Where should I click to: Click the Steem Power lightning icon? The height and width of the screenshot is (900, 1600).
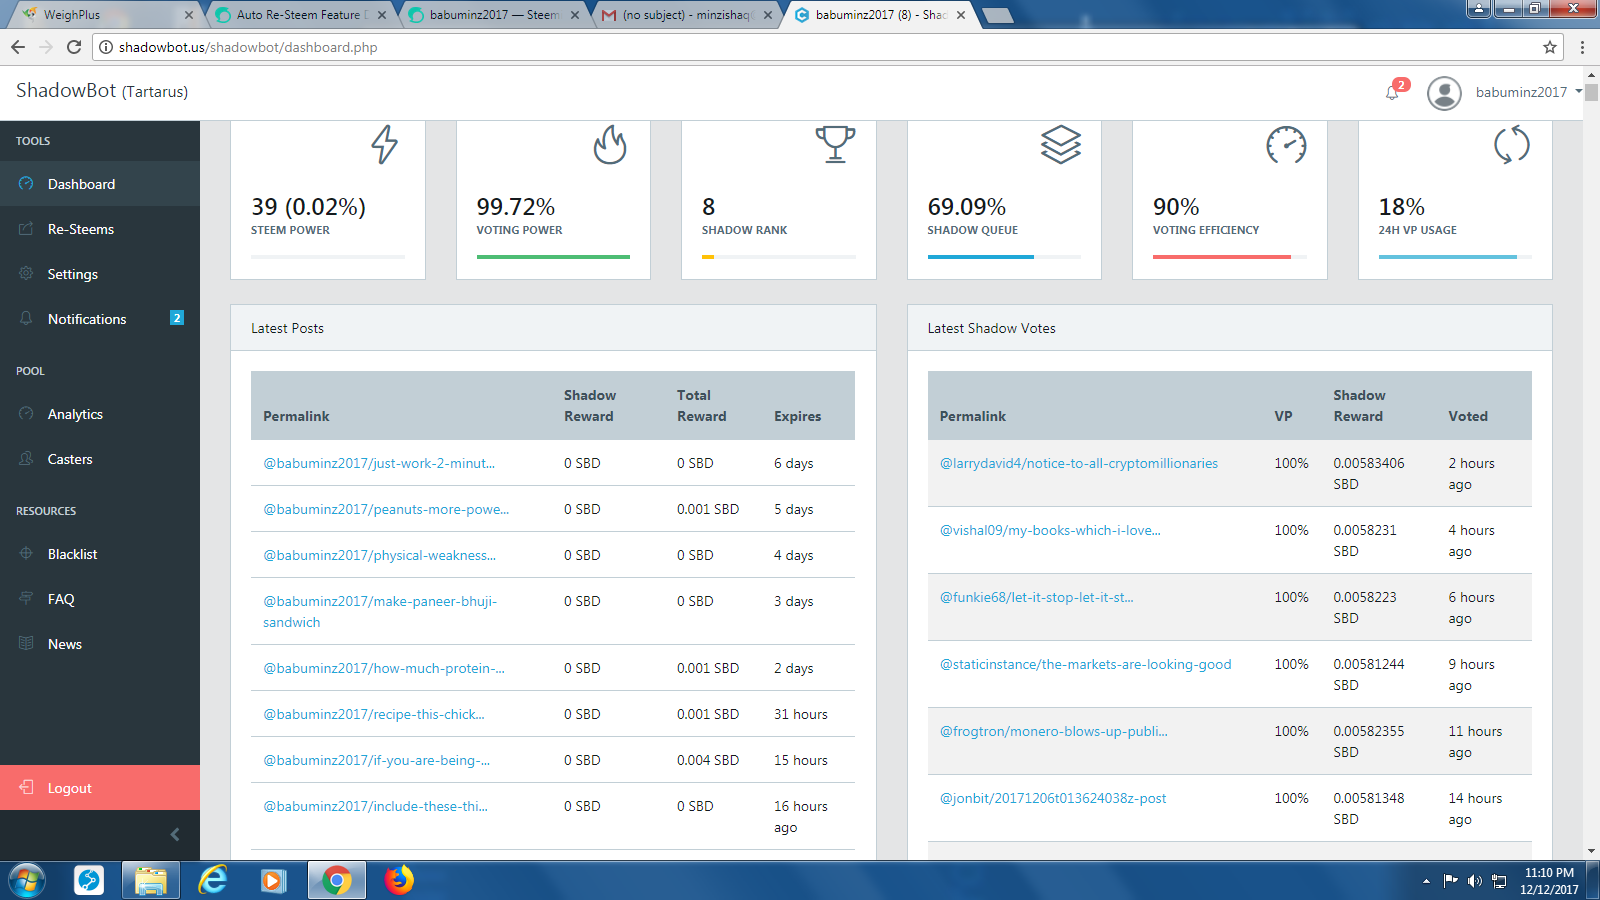[x=385, y=145]
